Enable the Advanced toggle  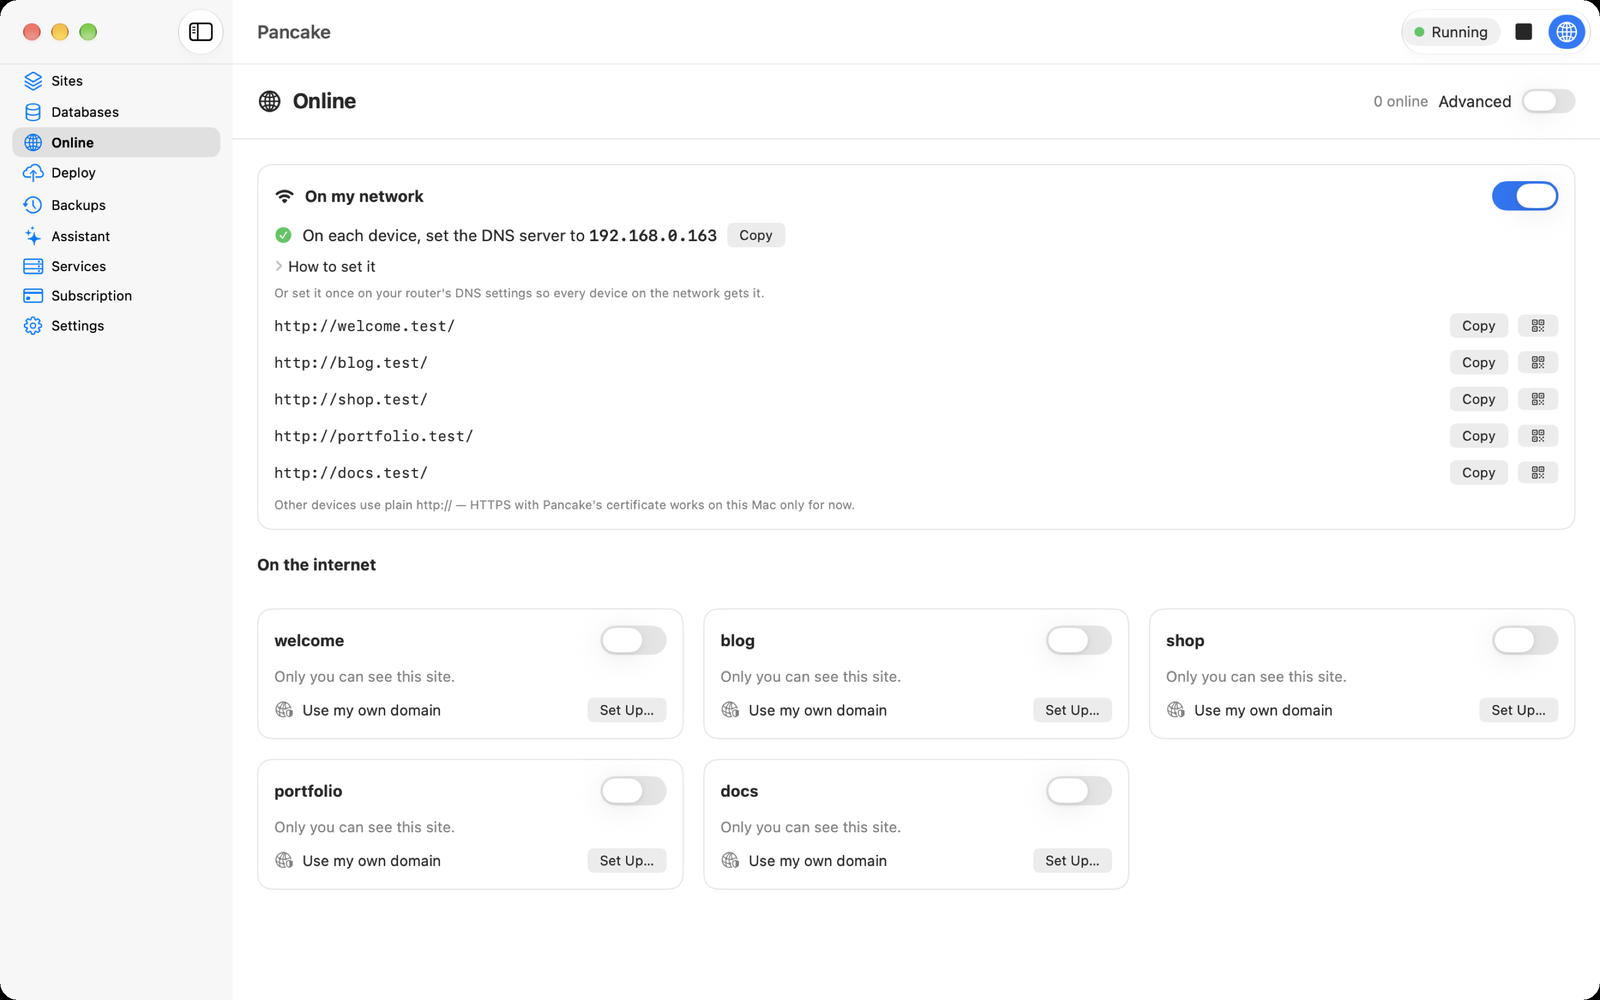[x=1548, y=101]
